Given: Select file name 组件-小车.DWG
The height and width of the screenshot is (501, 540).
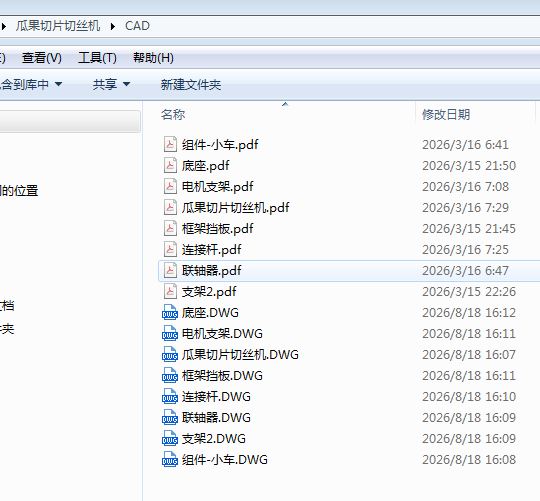Looking at the screenshot, I should [225, 460].
